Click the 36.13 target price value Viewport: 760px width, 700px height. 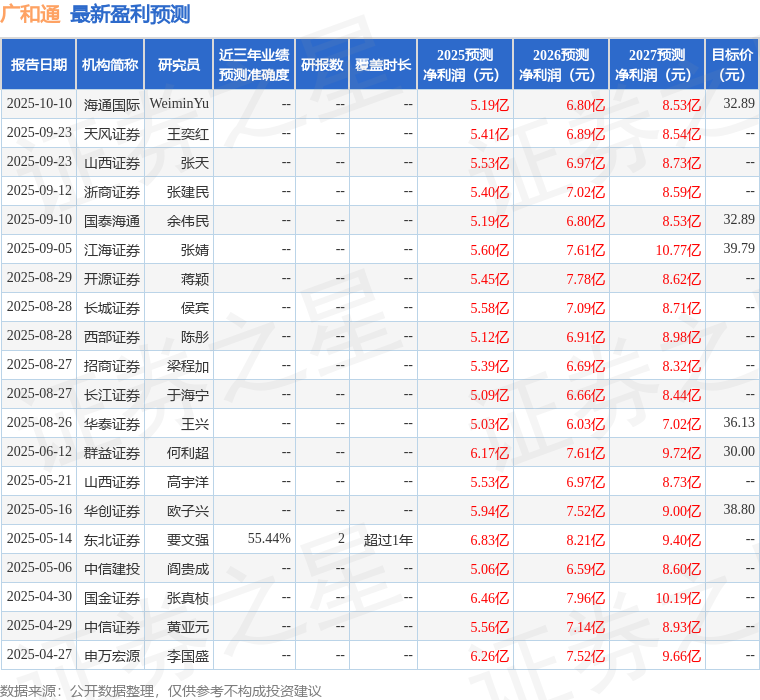tap(739, 422)
